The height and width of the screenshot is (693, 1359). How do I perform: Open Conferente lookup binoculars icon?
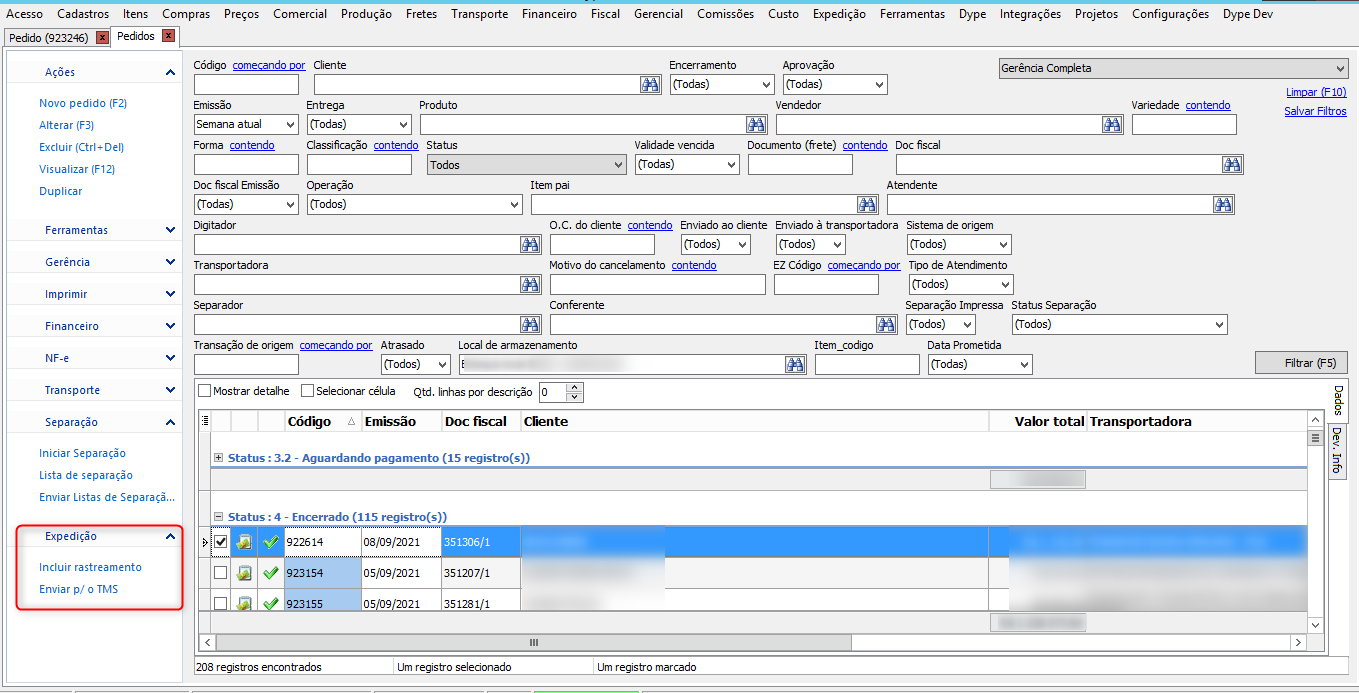click(x=886, y=325)
